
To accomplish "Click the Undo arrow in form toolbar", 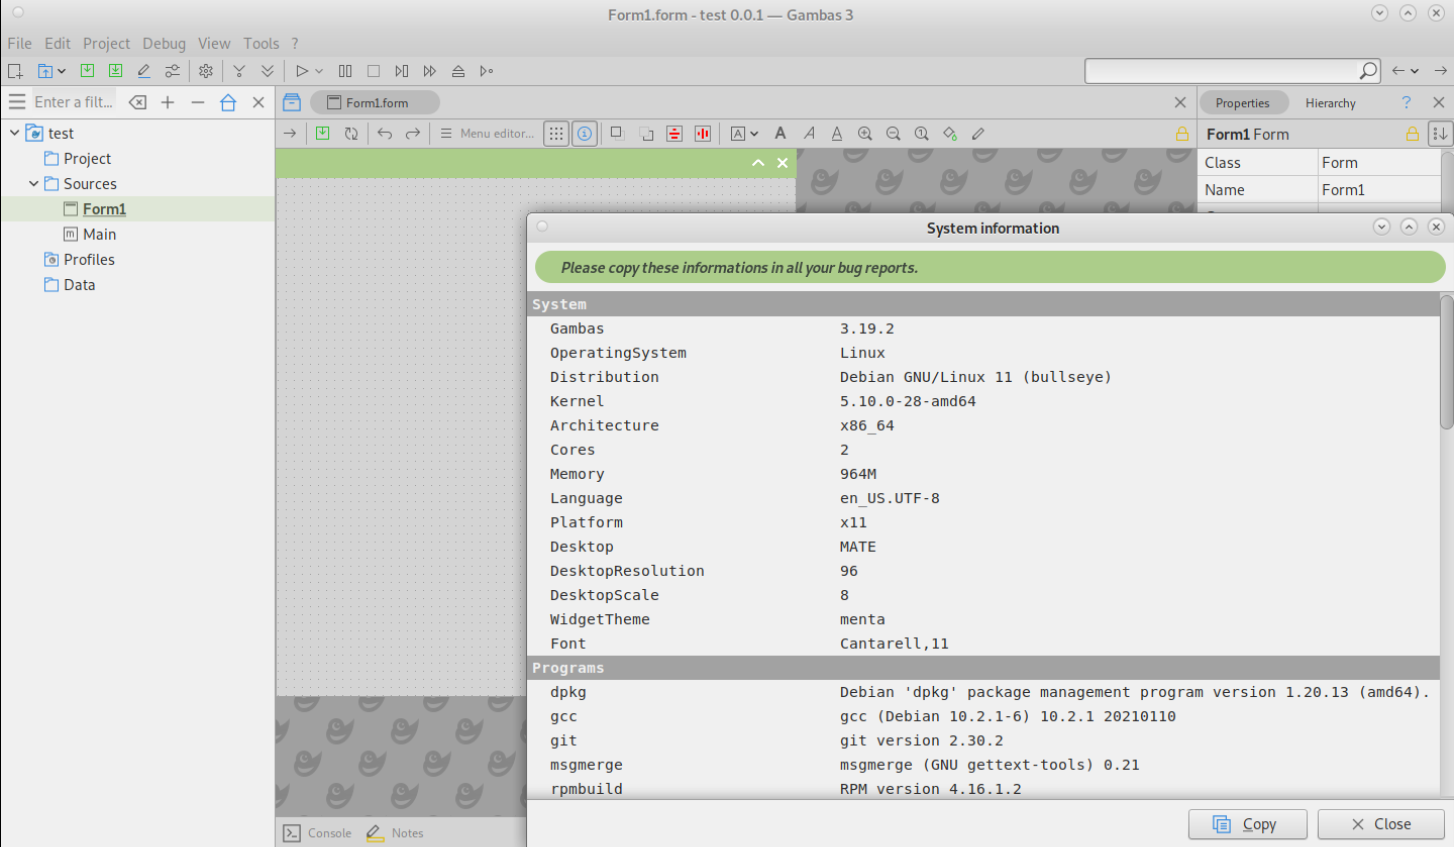I will tap(385, 134).
